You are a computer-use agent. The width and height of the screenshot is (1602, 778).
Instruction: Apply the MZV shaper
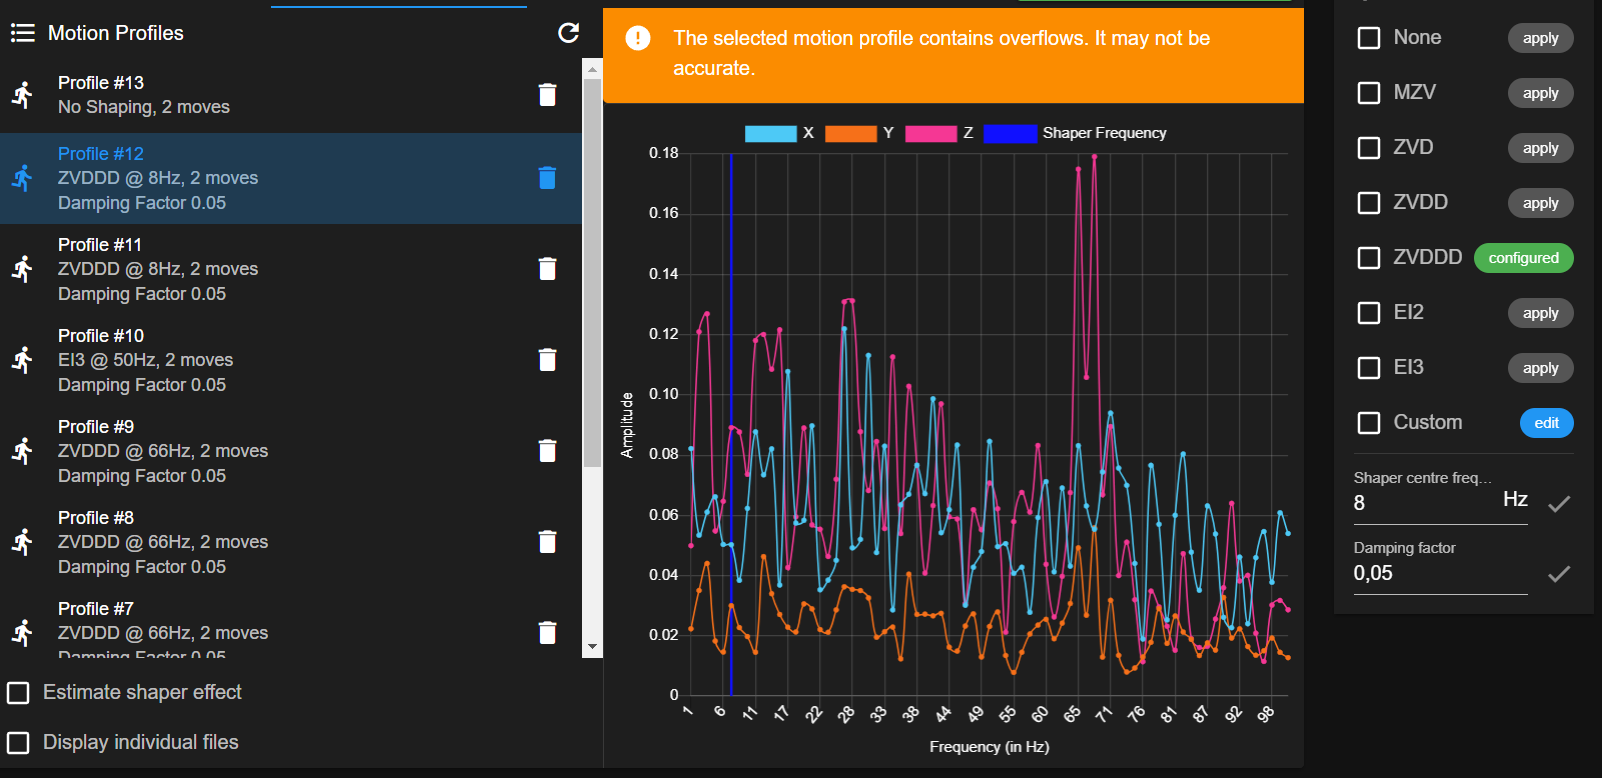[1540, 93]
